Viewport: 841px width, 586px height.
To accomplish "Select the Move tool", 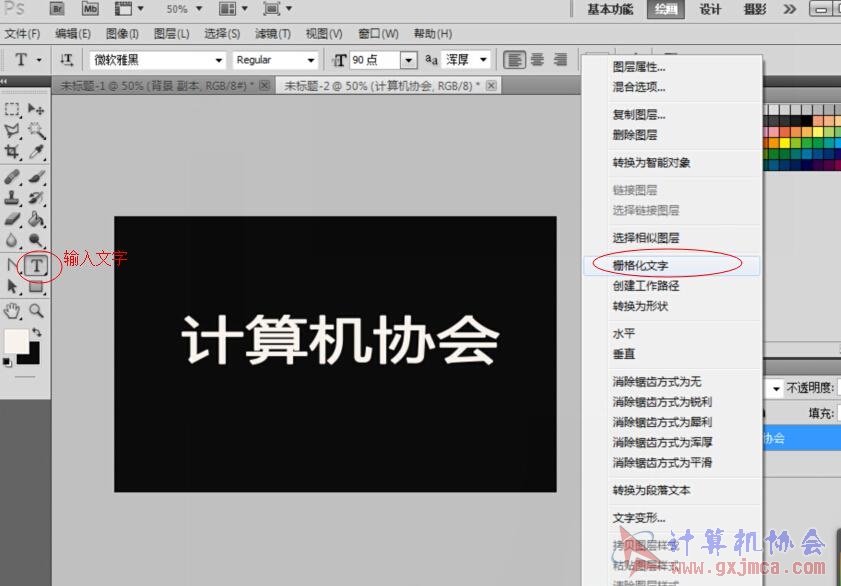I will point(36,109).
